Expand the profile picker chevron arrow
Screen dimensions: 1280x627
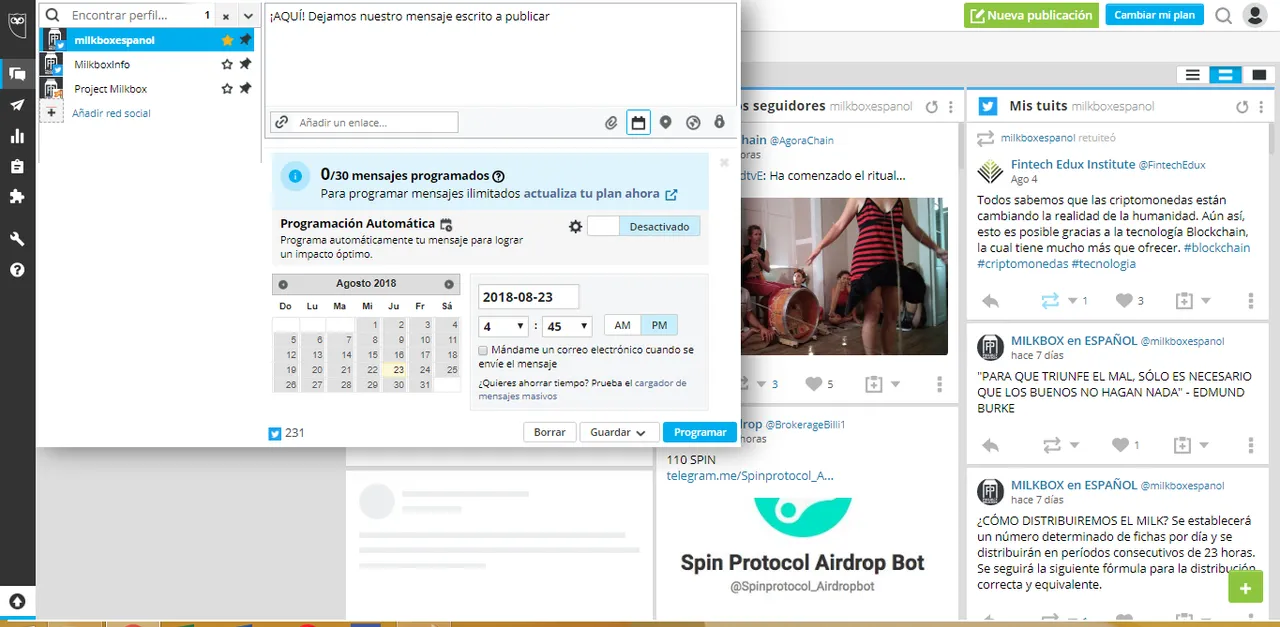(x=248, y=16)
